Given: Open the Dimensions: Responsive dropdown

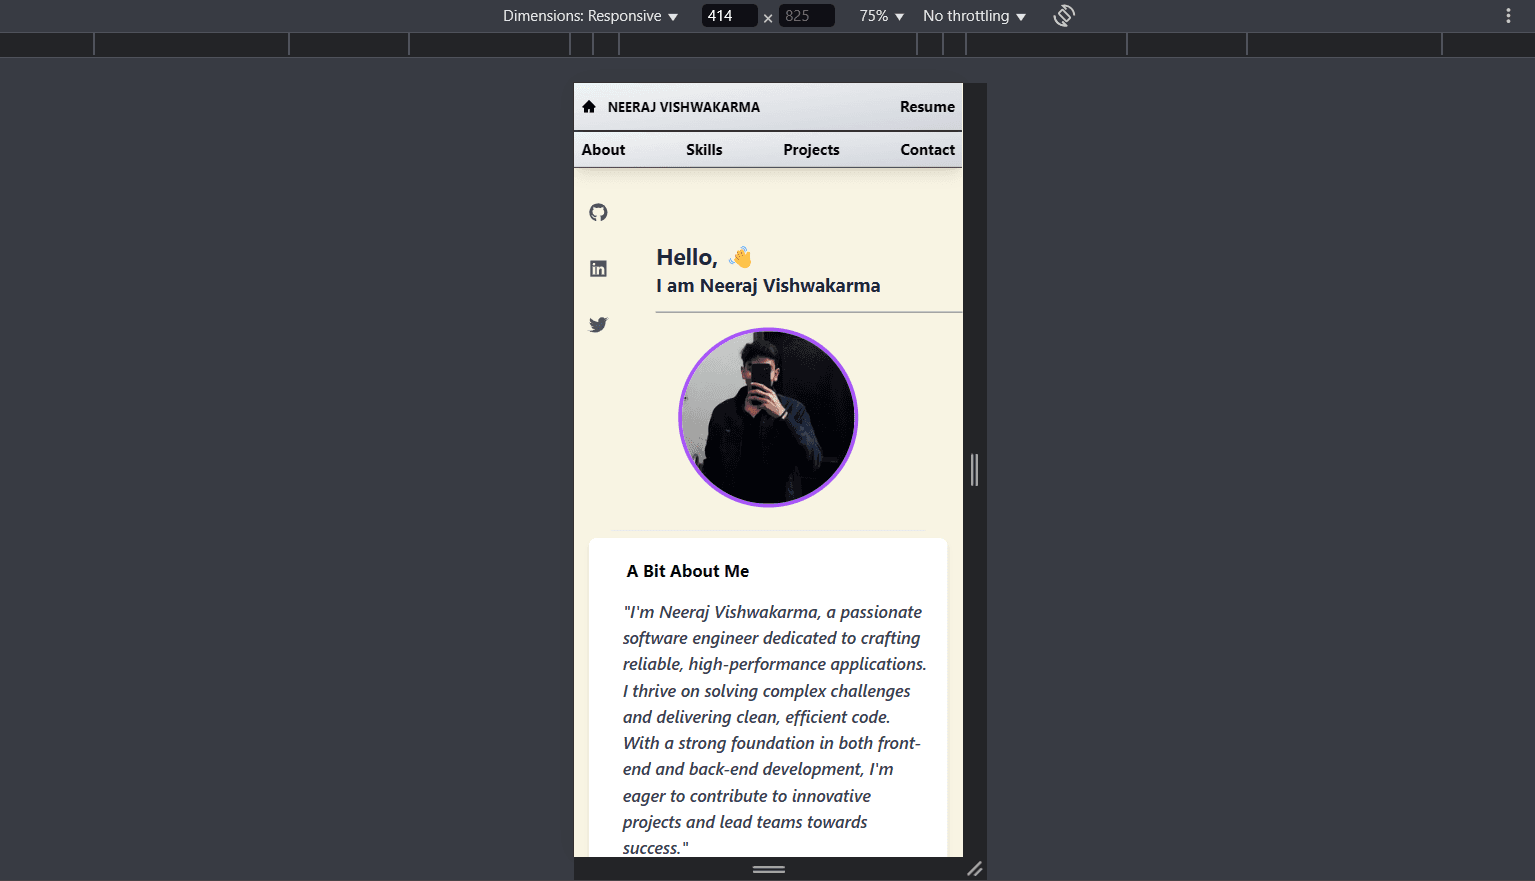Looking at the screenshot, I should (x=589, y=15).
